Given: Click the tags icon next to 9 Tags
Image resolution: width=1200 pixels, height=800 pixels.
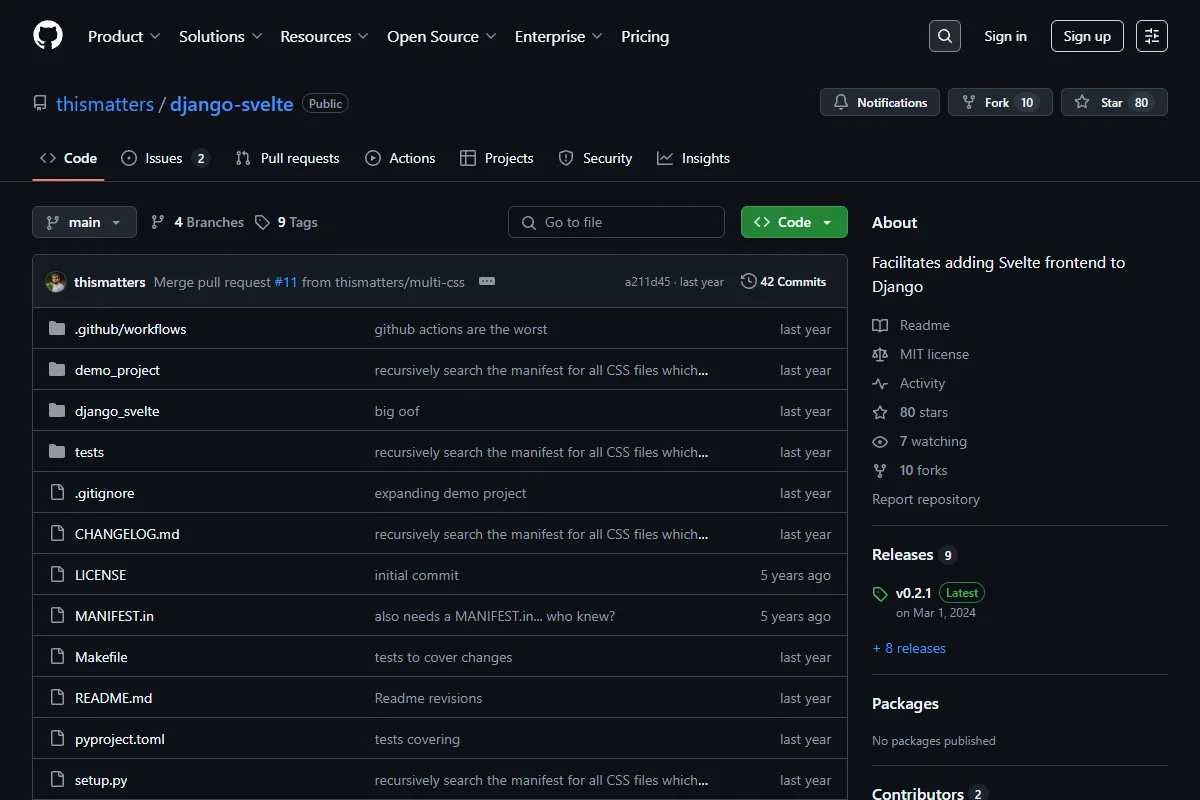Looking at the screenshot, I should (x=262, y=222).
